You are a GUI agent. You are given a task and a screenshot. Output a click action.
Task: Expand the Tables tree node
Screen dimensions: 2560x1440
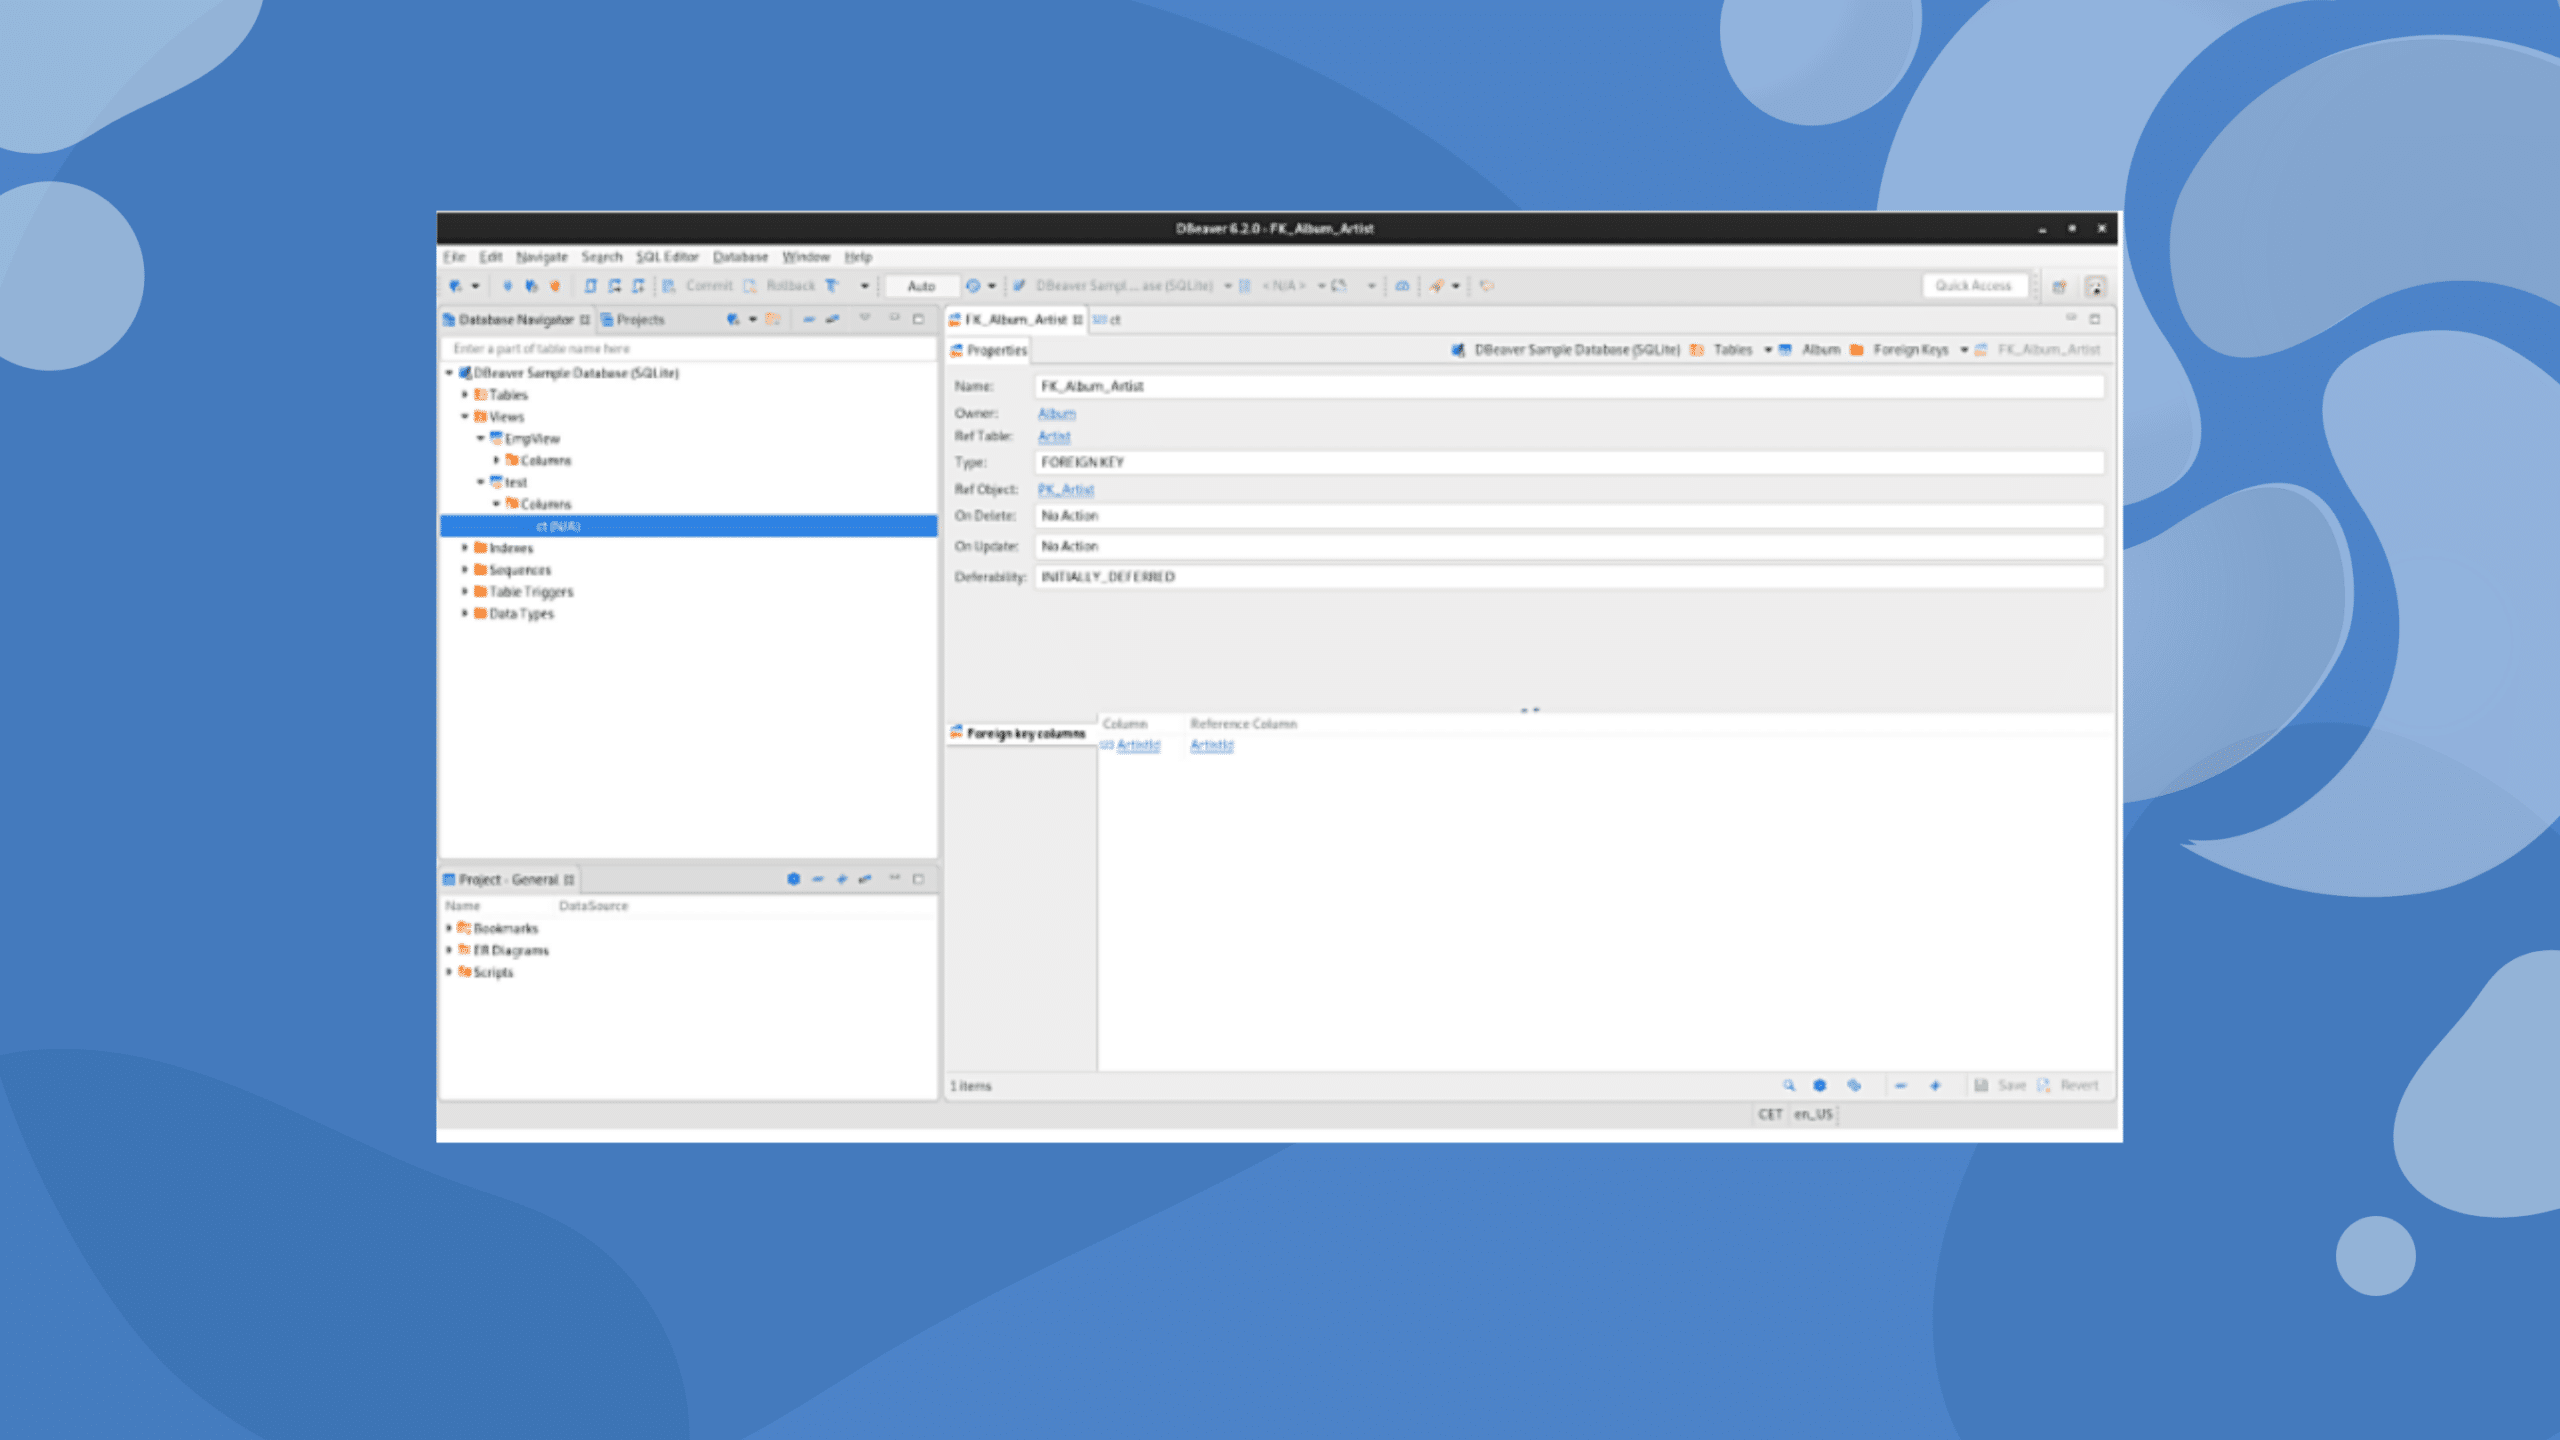[465, 395]
